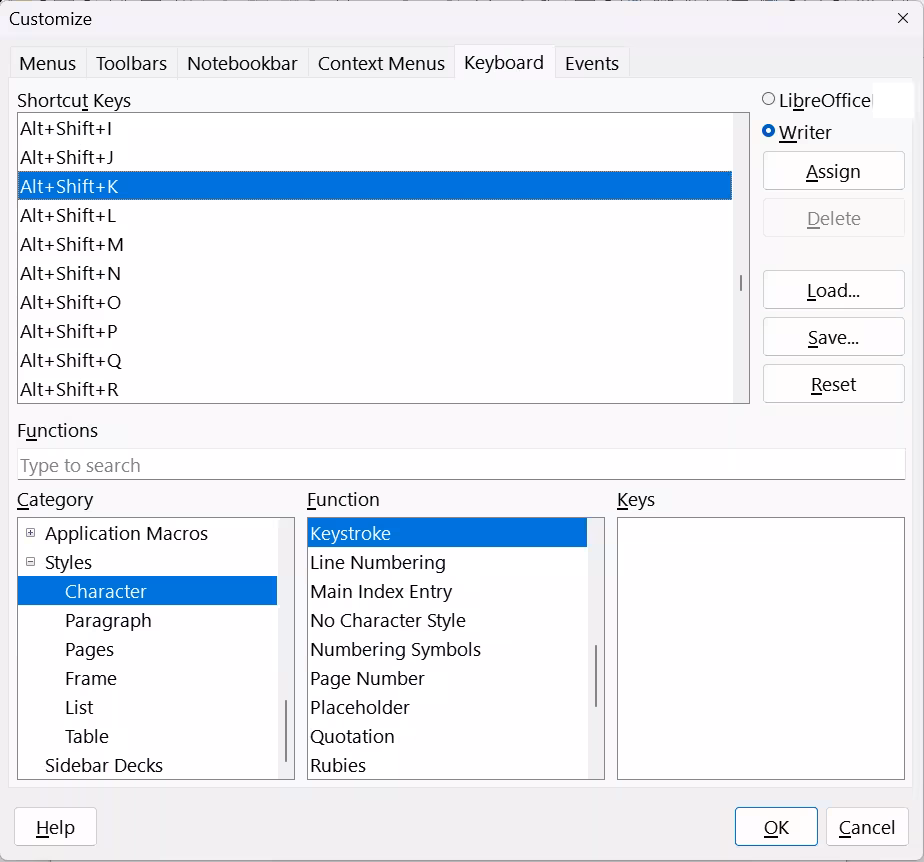Dismiss the dialog with Cancel
This screenshot has height=862, width=924.
866,827
